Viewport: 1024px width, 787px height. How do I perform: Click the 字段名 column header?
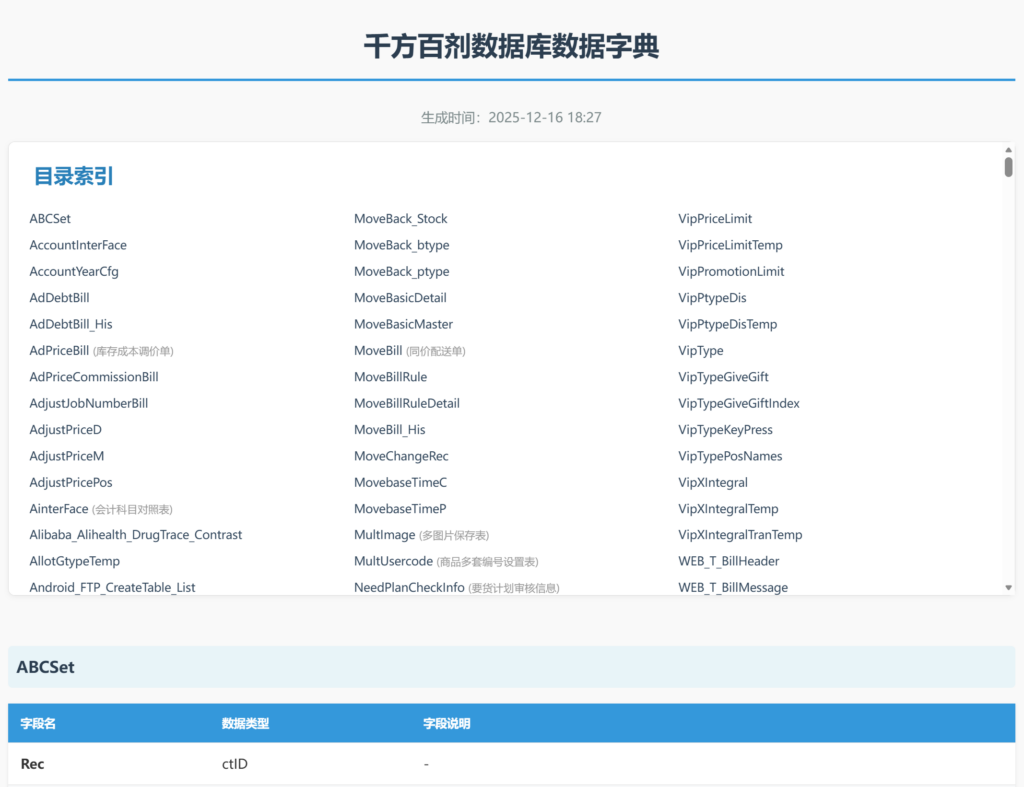tap(38, 724)
